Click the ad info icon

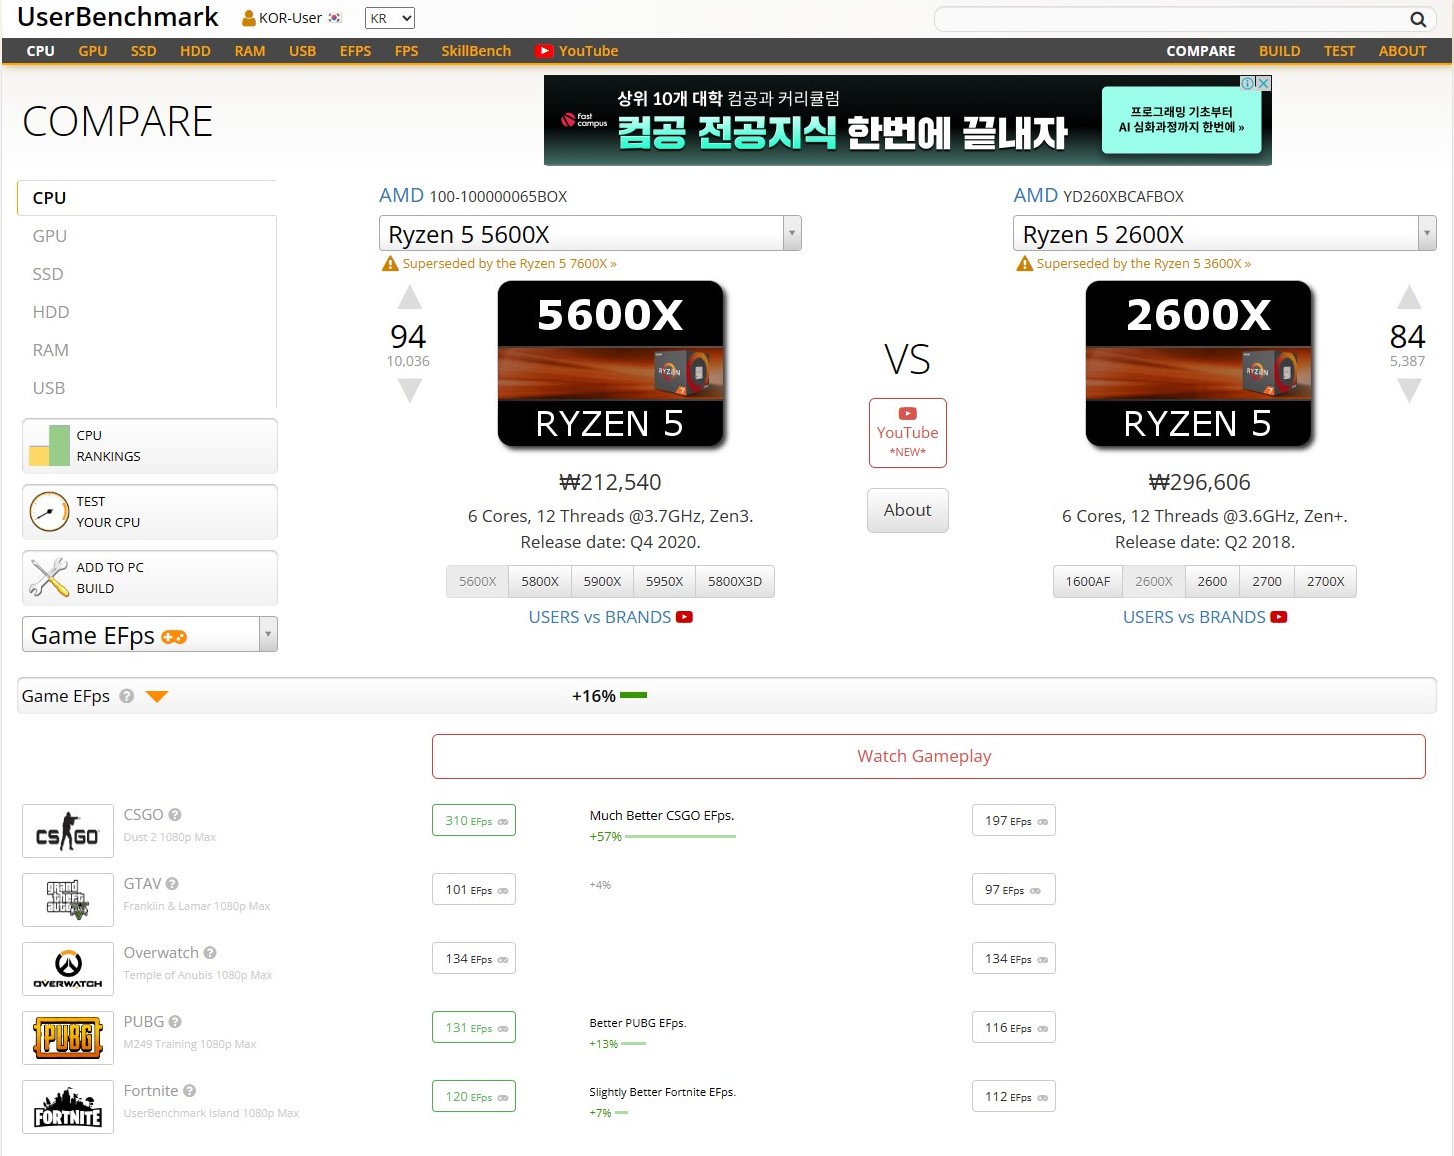coord(1248,83)
